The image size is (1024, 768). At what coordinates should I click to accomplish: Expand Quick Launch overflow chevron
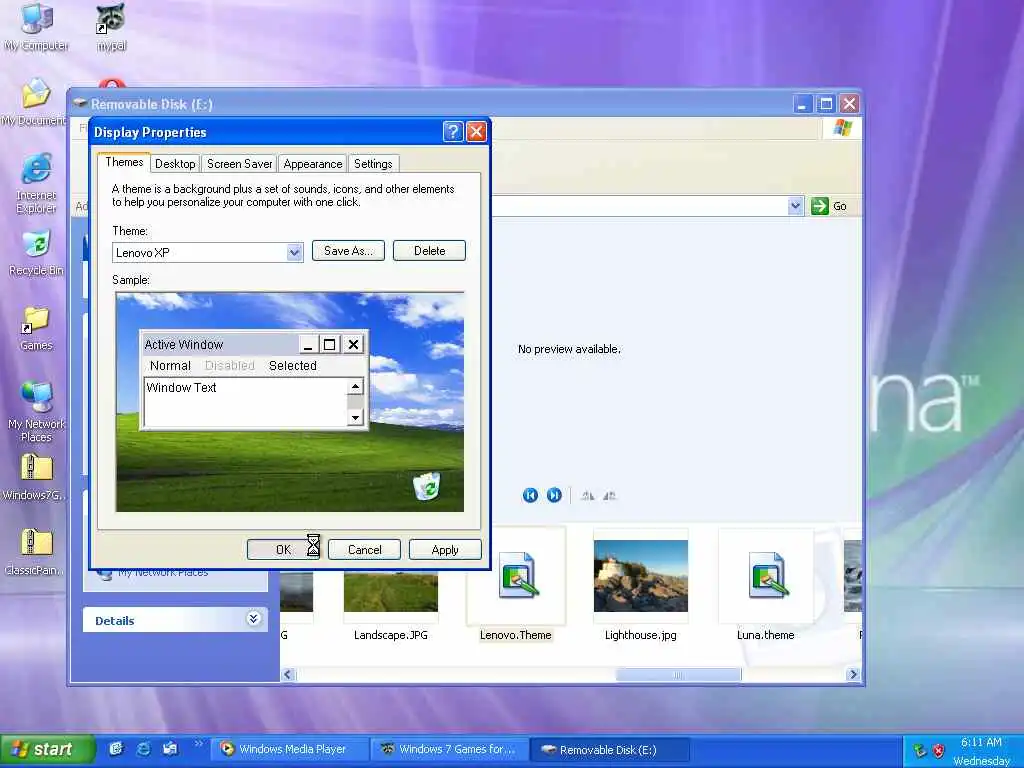click(198, 743)
